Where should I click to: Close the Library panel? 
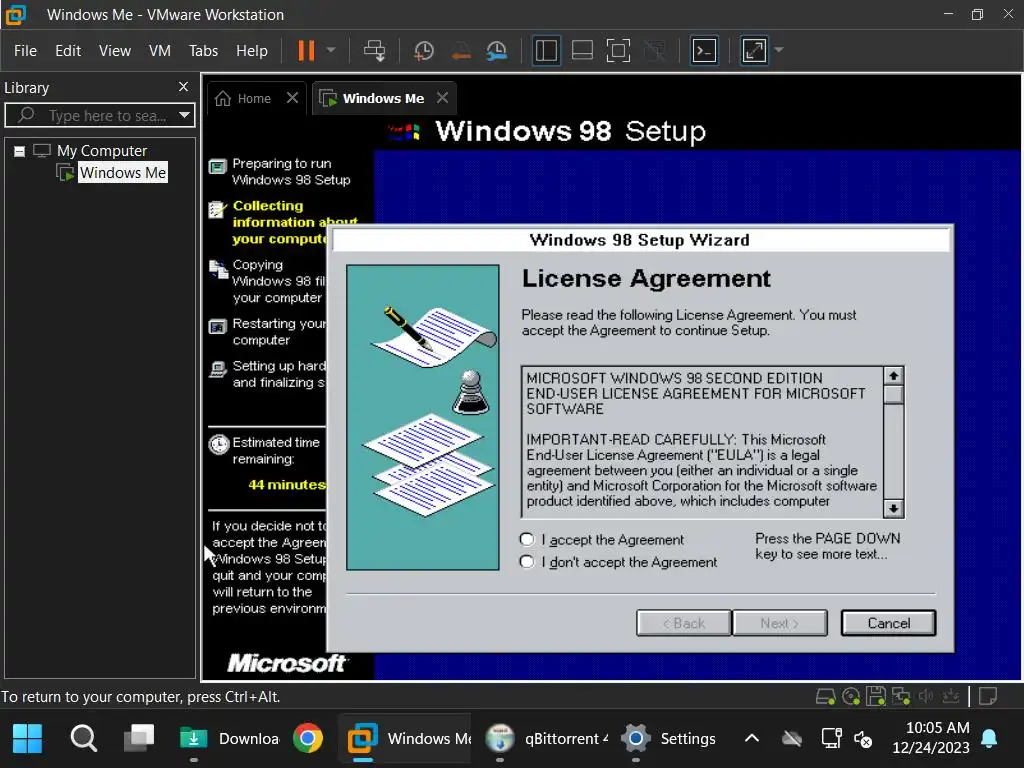[x=184, y=86]
